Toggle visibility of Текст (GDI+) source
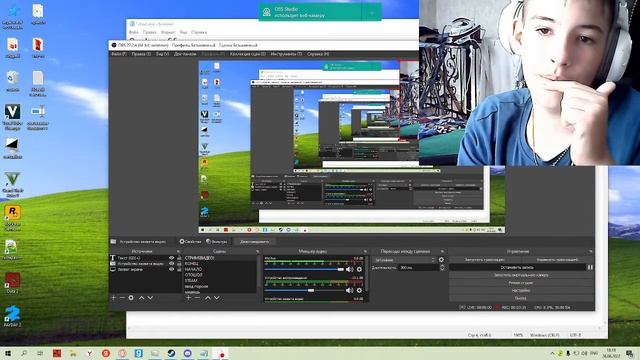This screenshot has width=640, height=360. coord(171,258)
